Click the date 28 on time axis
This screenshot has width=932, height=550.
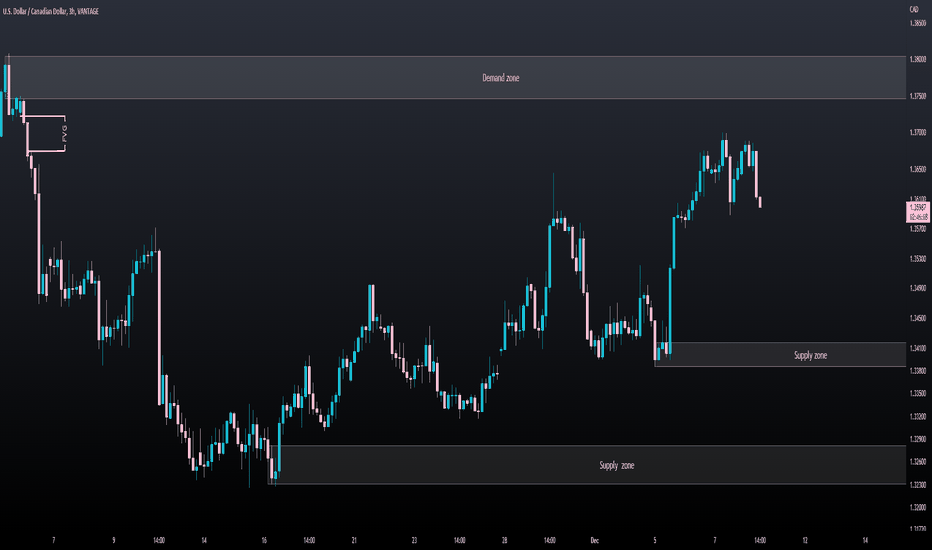tap(504, 540)
